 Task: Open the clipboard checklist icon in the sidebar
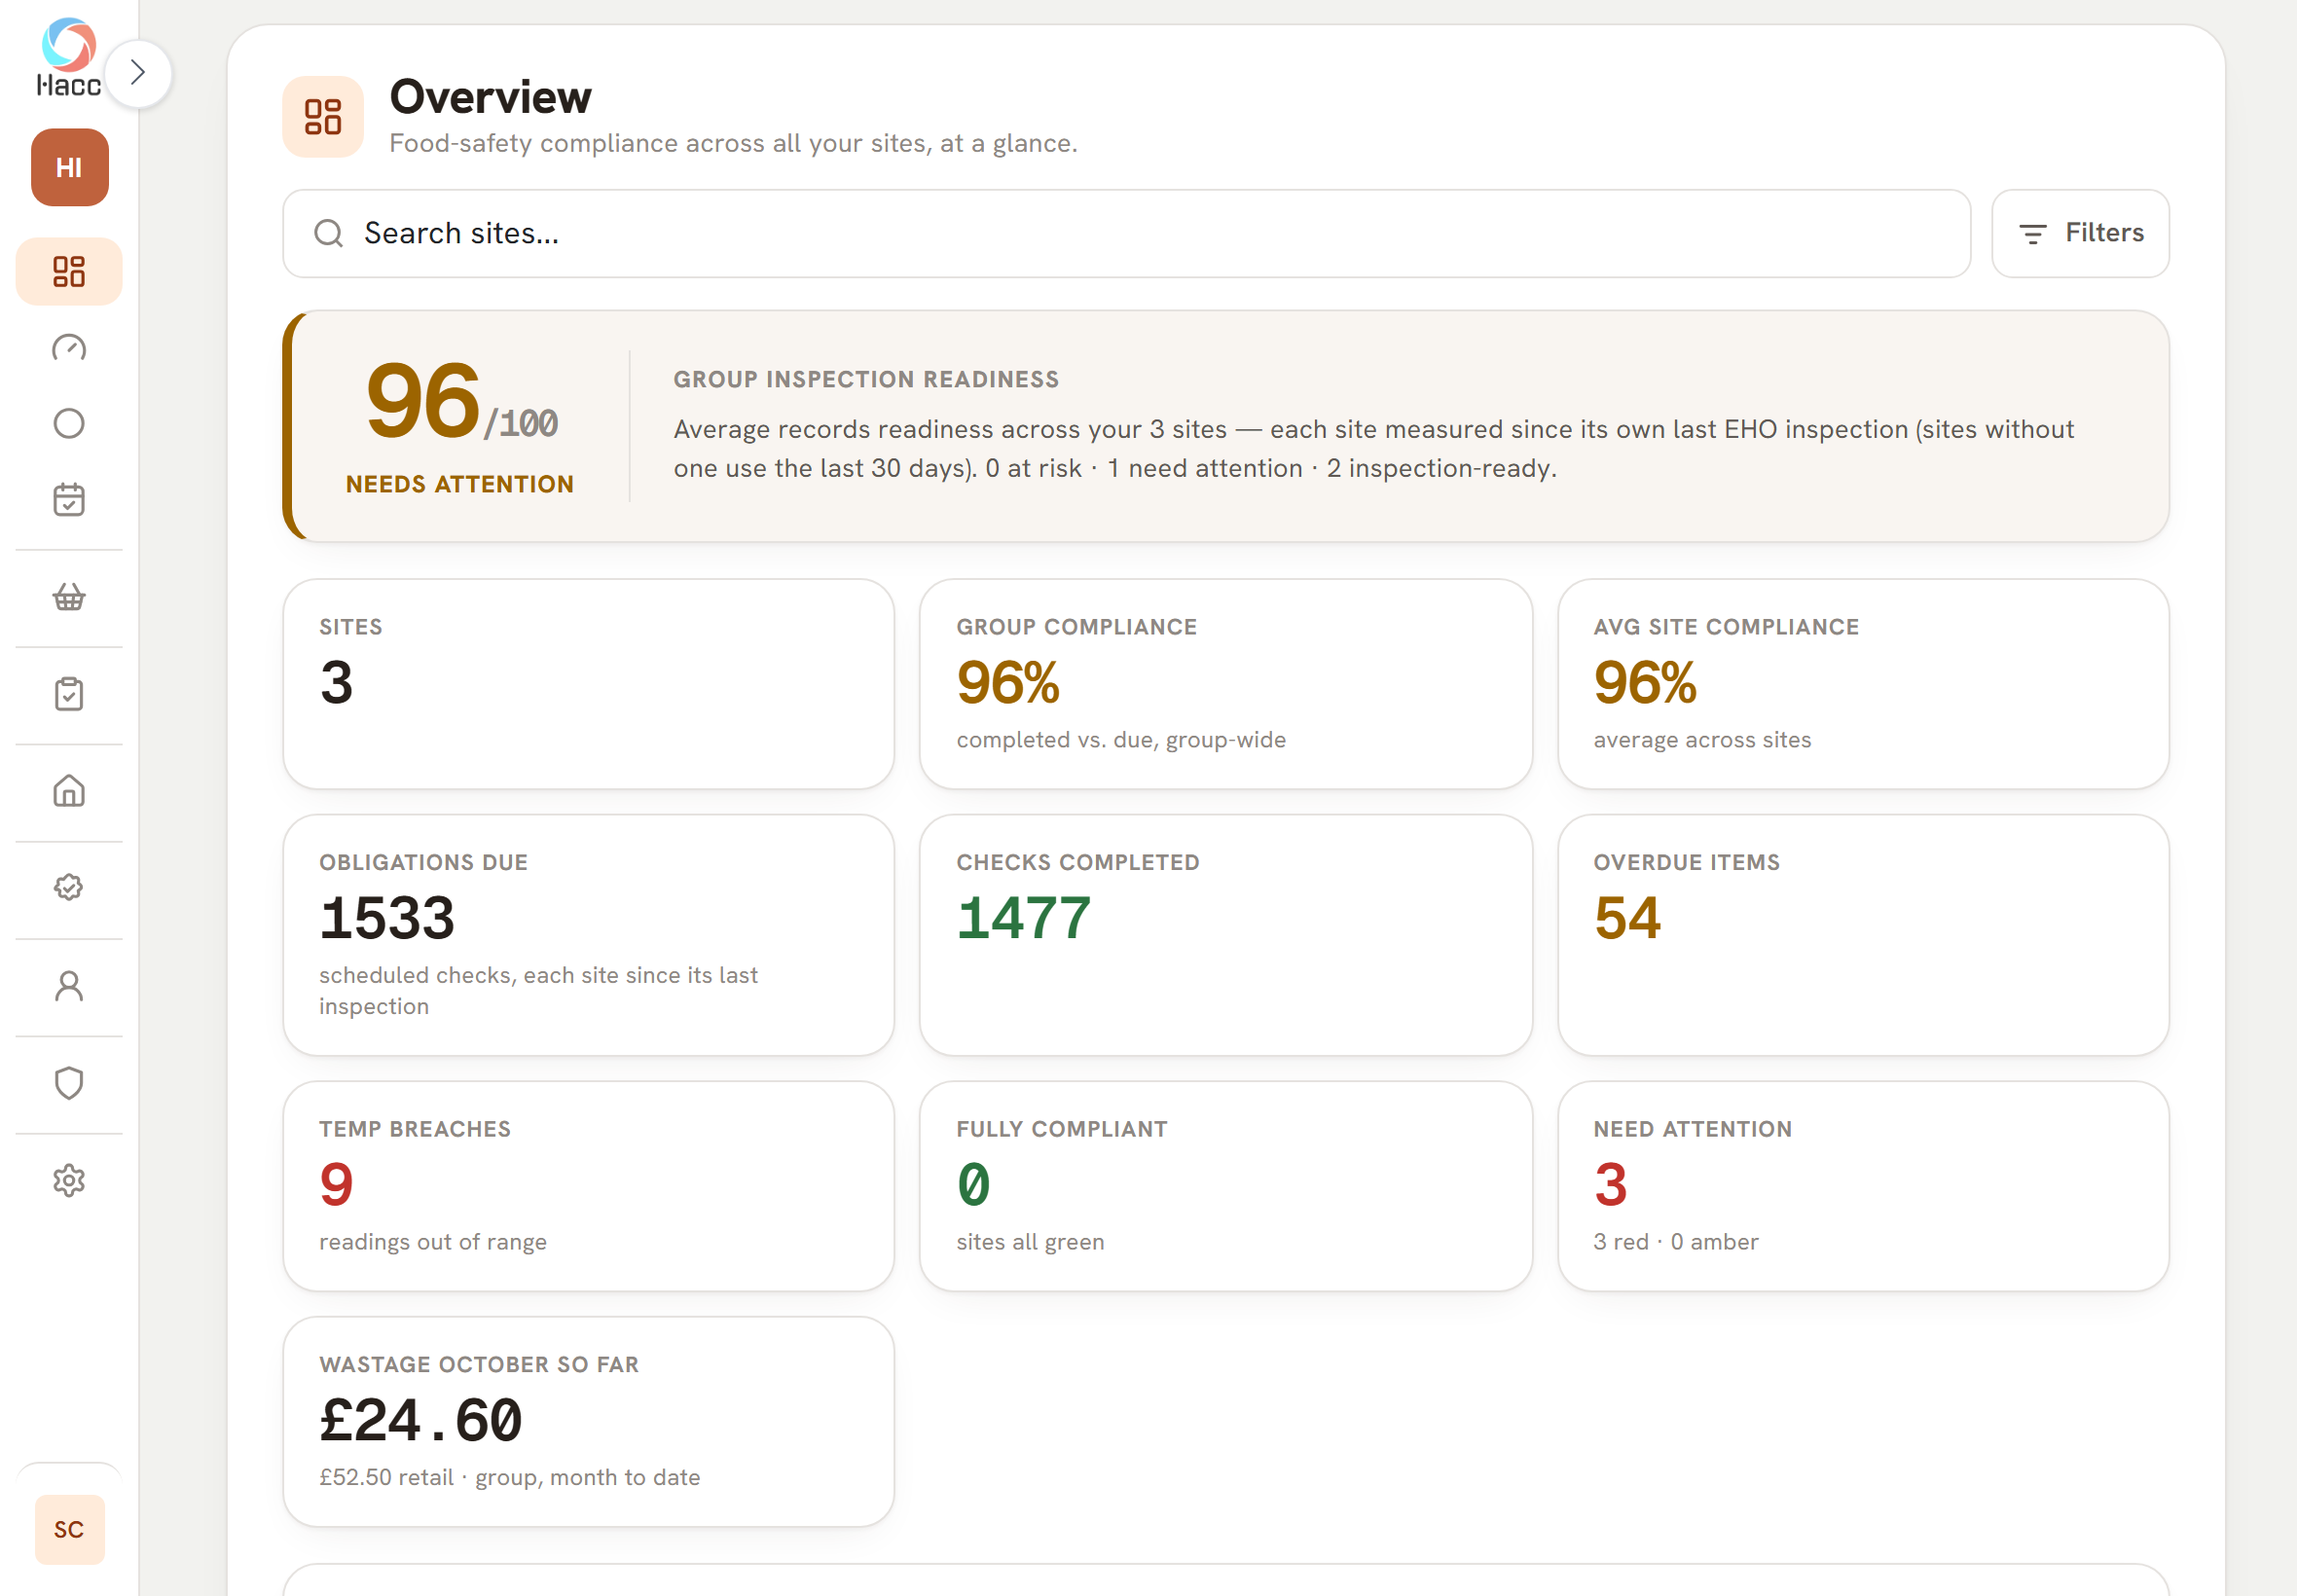click(69, 694)
